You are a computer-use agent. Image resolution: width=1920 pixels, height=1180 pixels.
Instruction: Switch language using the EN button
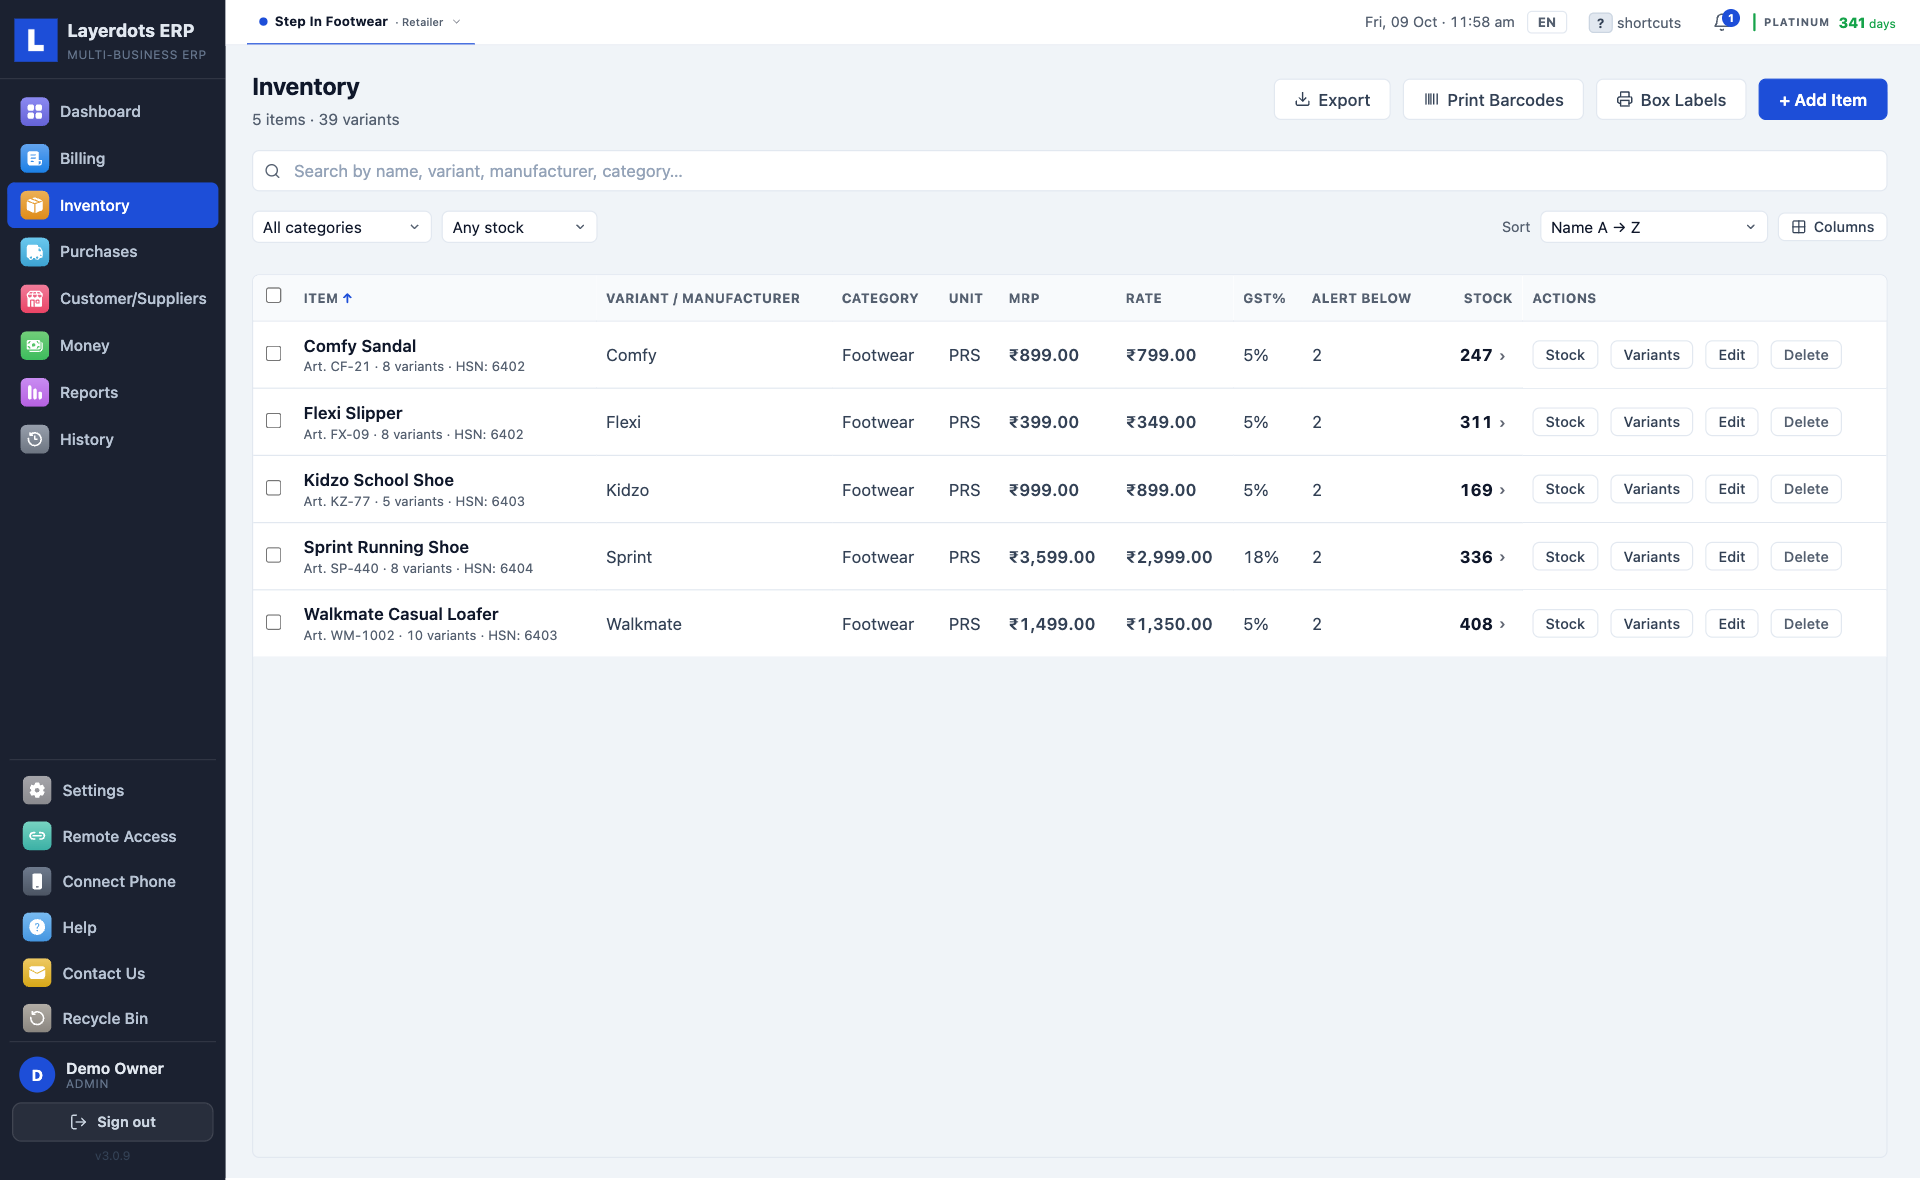point(1546,22)
